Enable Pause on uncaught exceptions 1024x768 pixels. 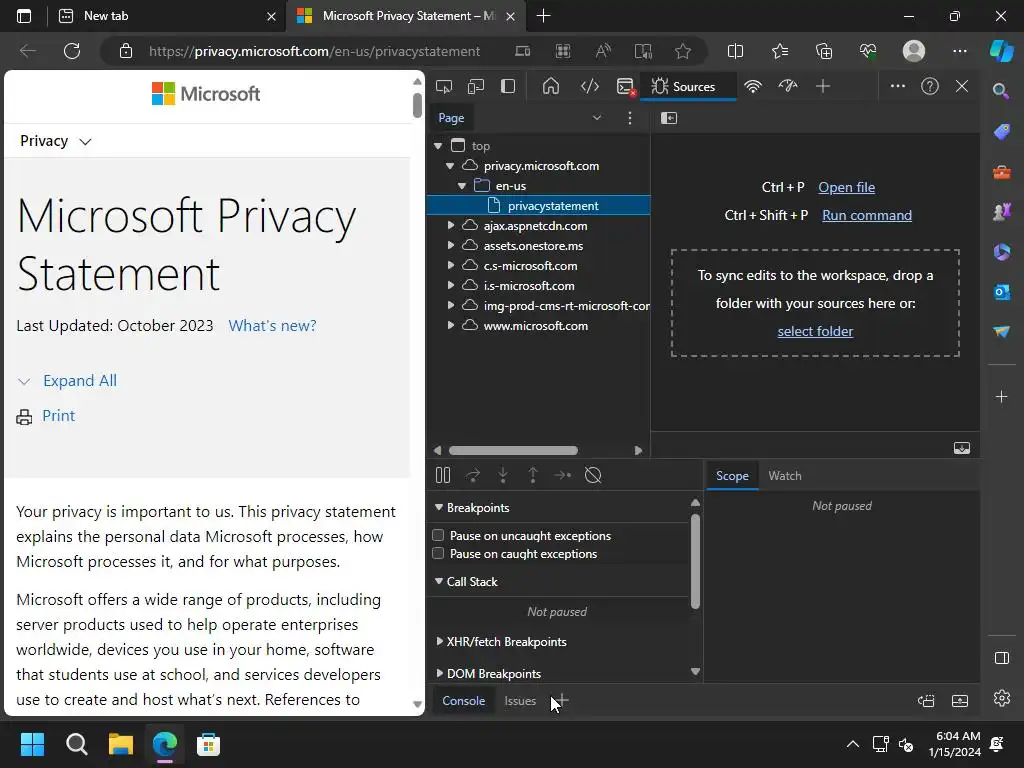438,536
